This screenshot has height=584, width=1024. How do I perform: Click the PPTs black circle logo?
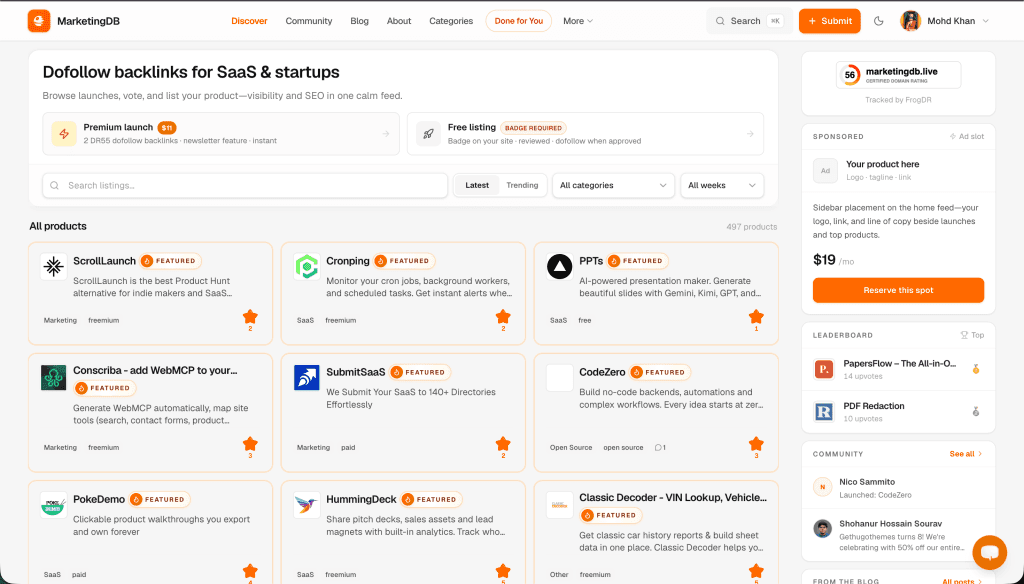[560, 267]
